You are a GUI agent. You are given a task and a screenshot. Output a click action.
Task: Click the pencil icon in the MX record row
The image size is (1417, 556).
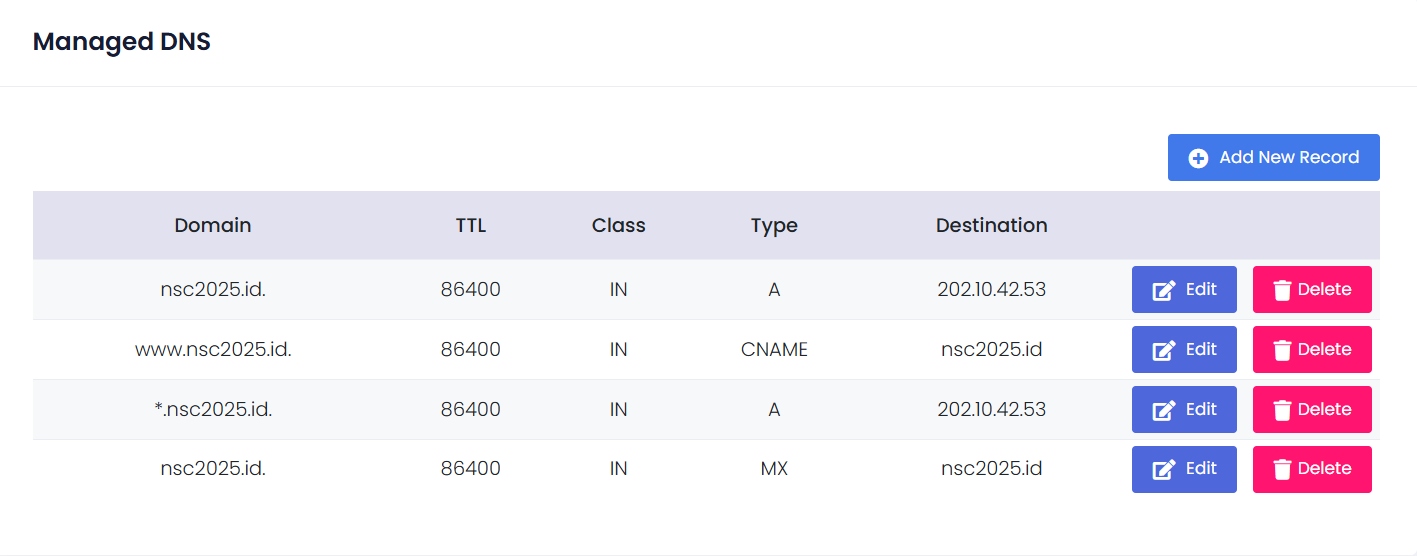(1164, 469)
